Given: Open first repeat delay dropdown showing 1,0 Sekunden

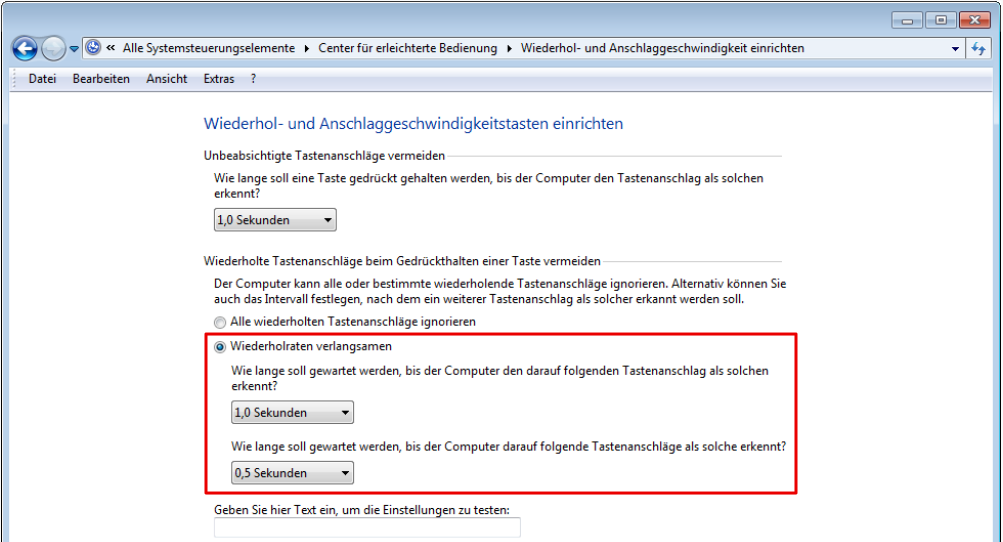Looking at the screenshot, I should [x=292, y=413].
